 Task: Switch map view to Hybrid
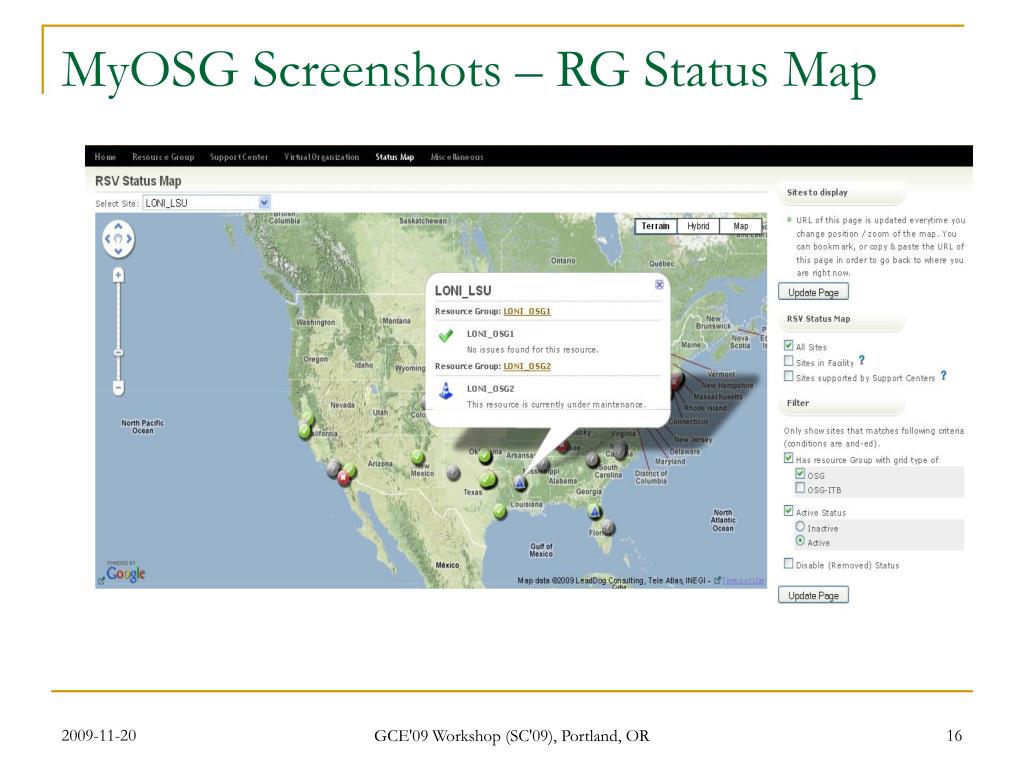coord(698,226)
